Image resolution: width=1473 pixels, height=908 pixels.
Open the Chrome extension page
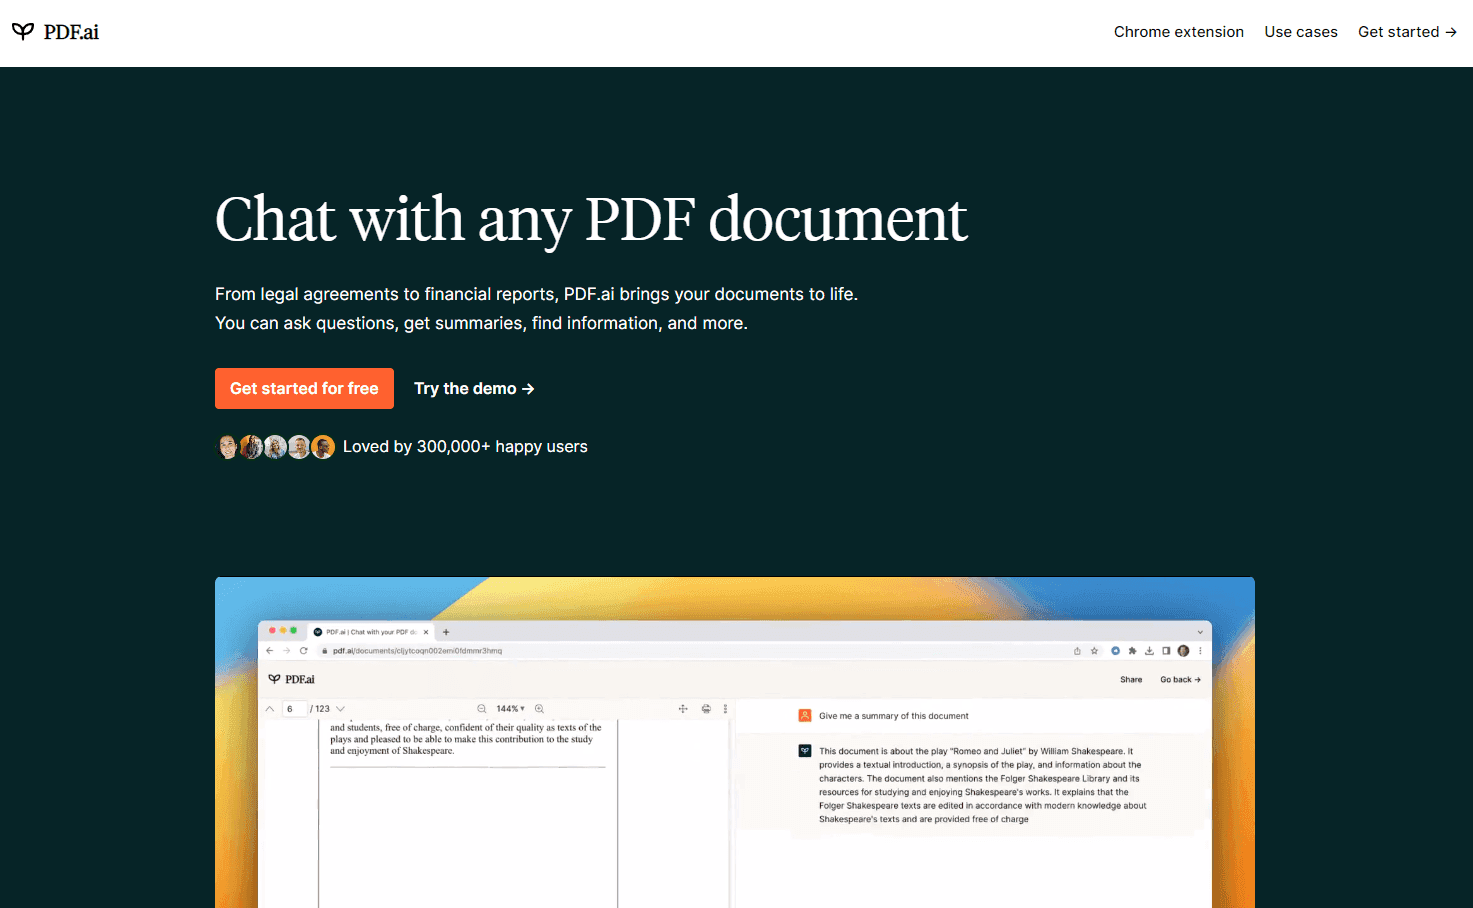pyautogui.click(x=1179, y=32)
